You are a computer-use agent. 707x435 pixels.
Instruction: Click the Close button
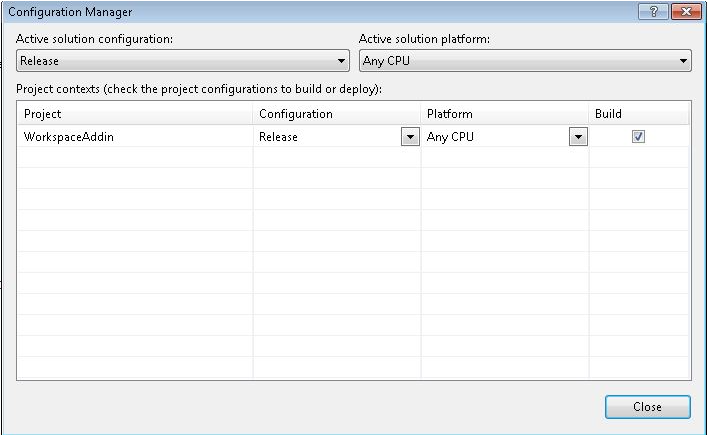tap(647, 407)
